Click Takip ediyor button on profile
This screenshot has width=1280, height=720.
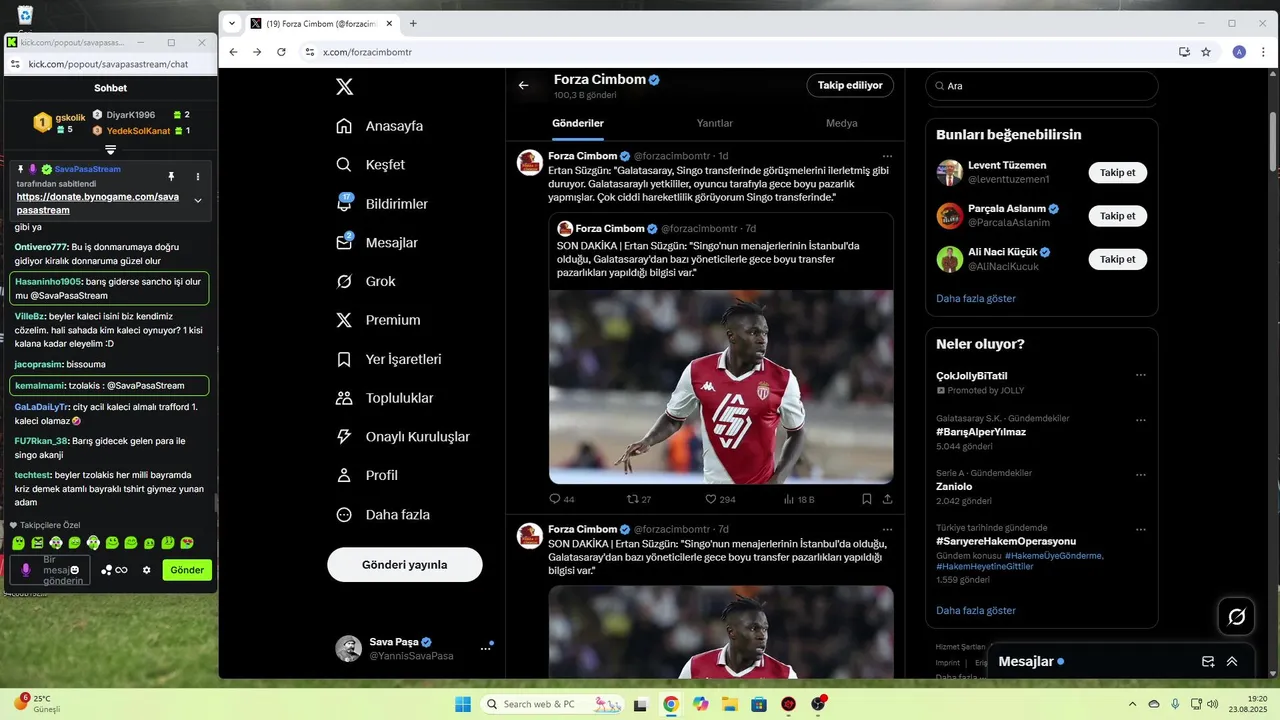click(850, 85)
